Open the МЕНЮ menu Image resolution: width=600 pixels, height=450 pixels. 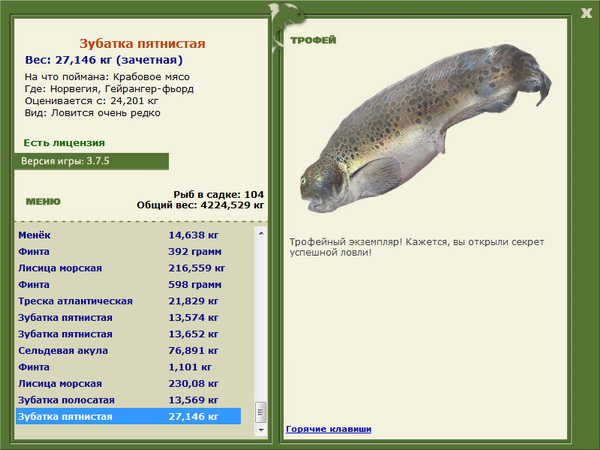[43, 201]
